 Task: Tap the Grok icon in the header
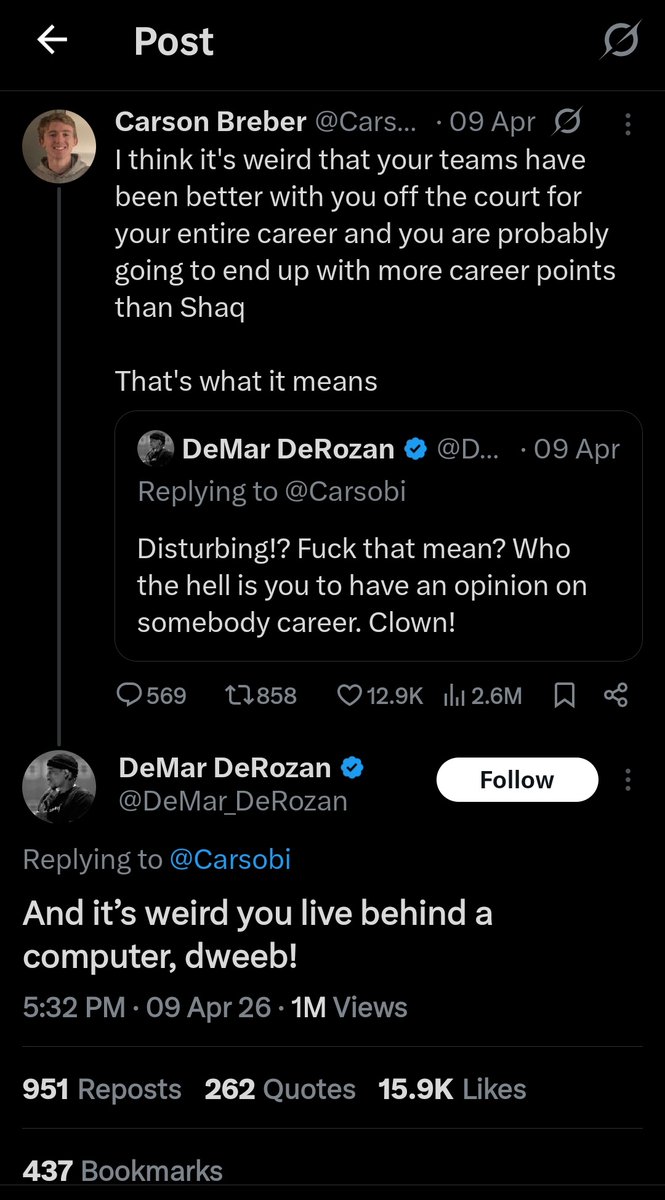[620, 41]
